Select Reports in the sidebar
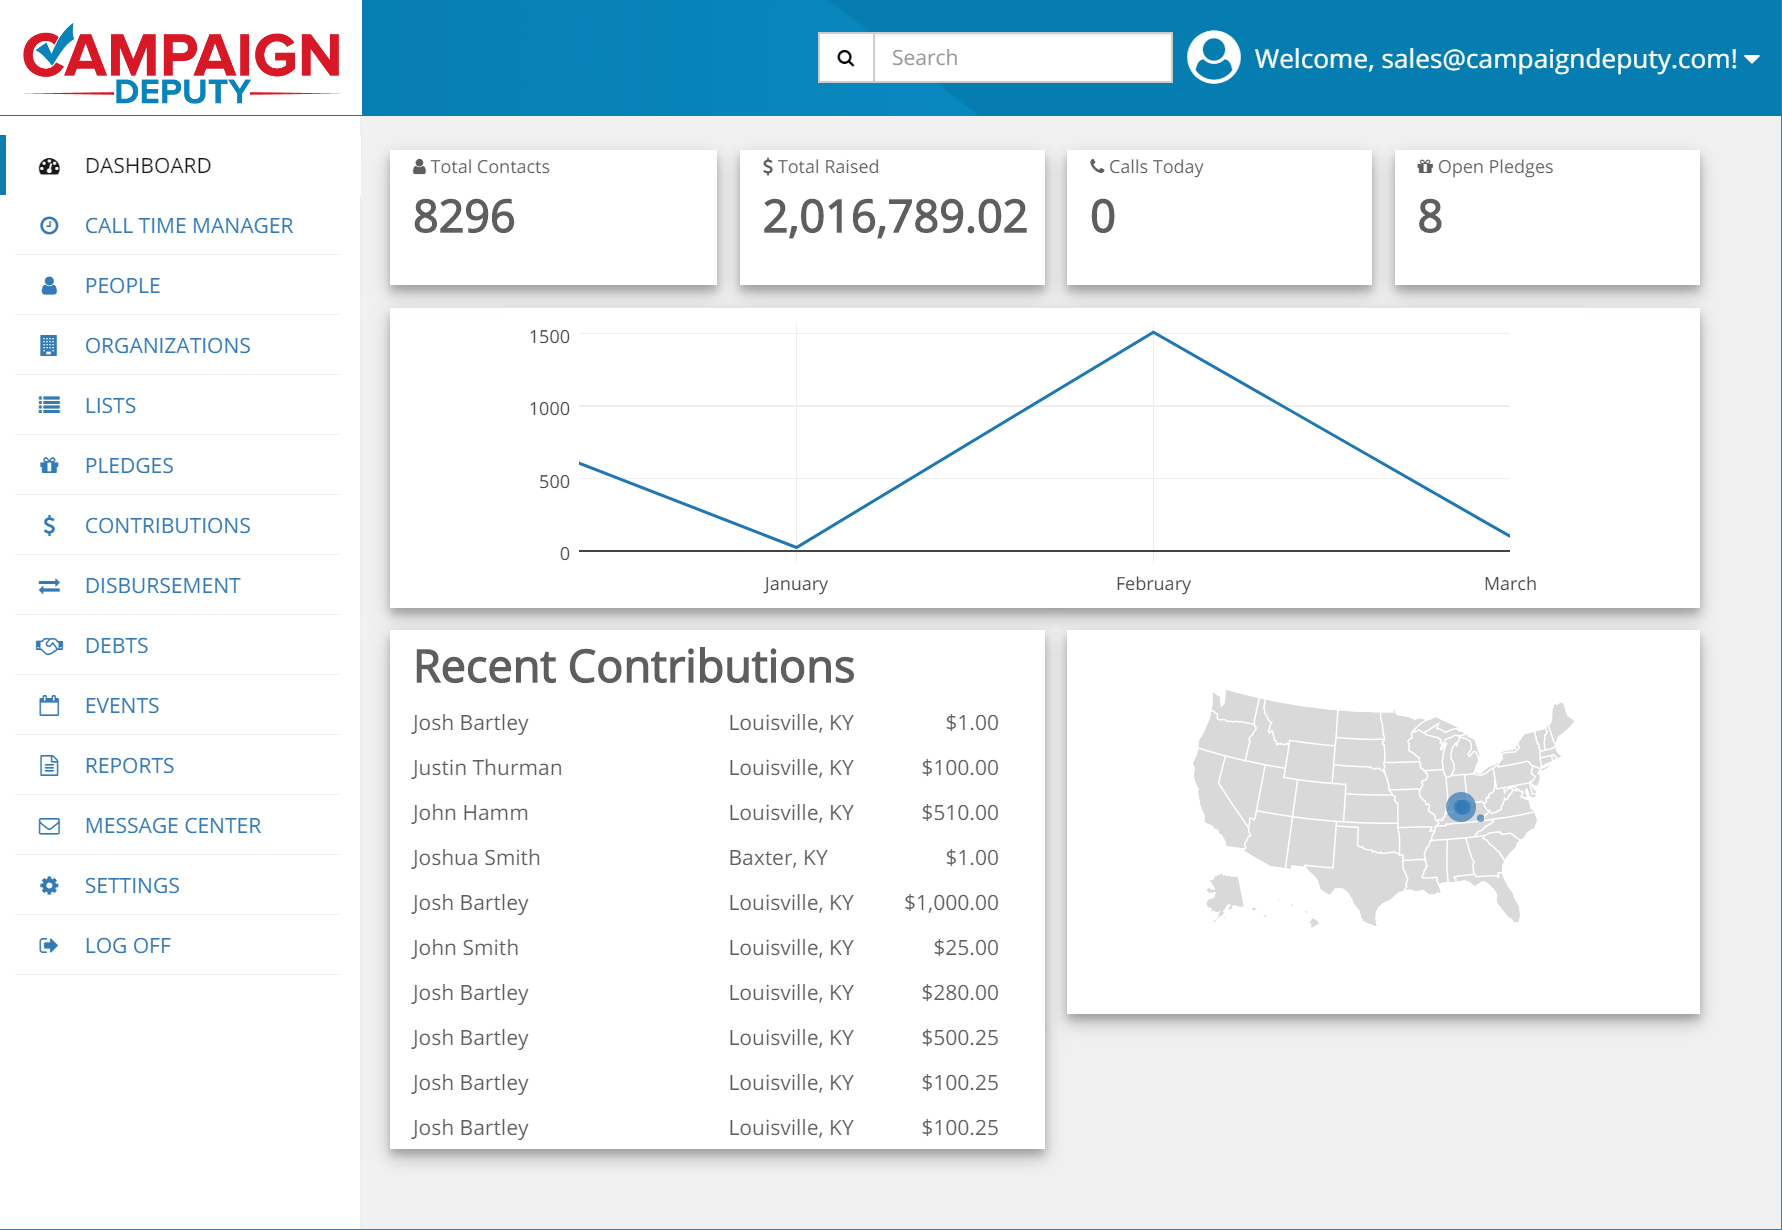 pos(129,766)
